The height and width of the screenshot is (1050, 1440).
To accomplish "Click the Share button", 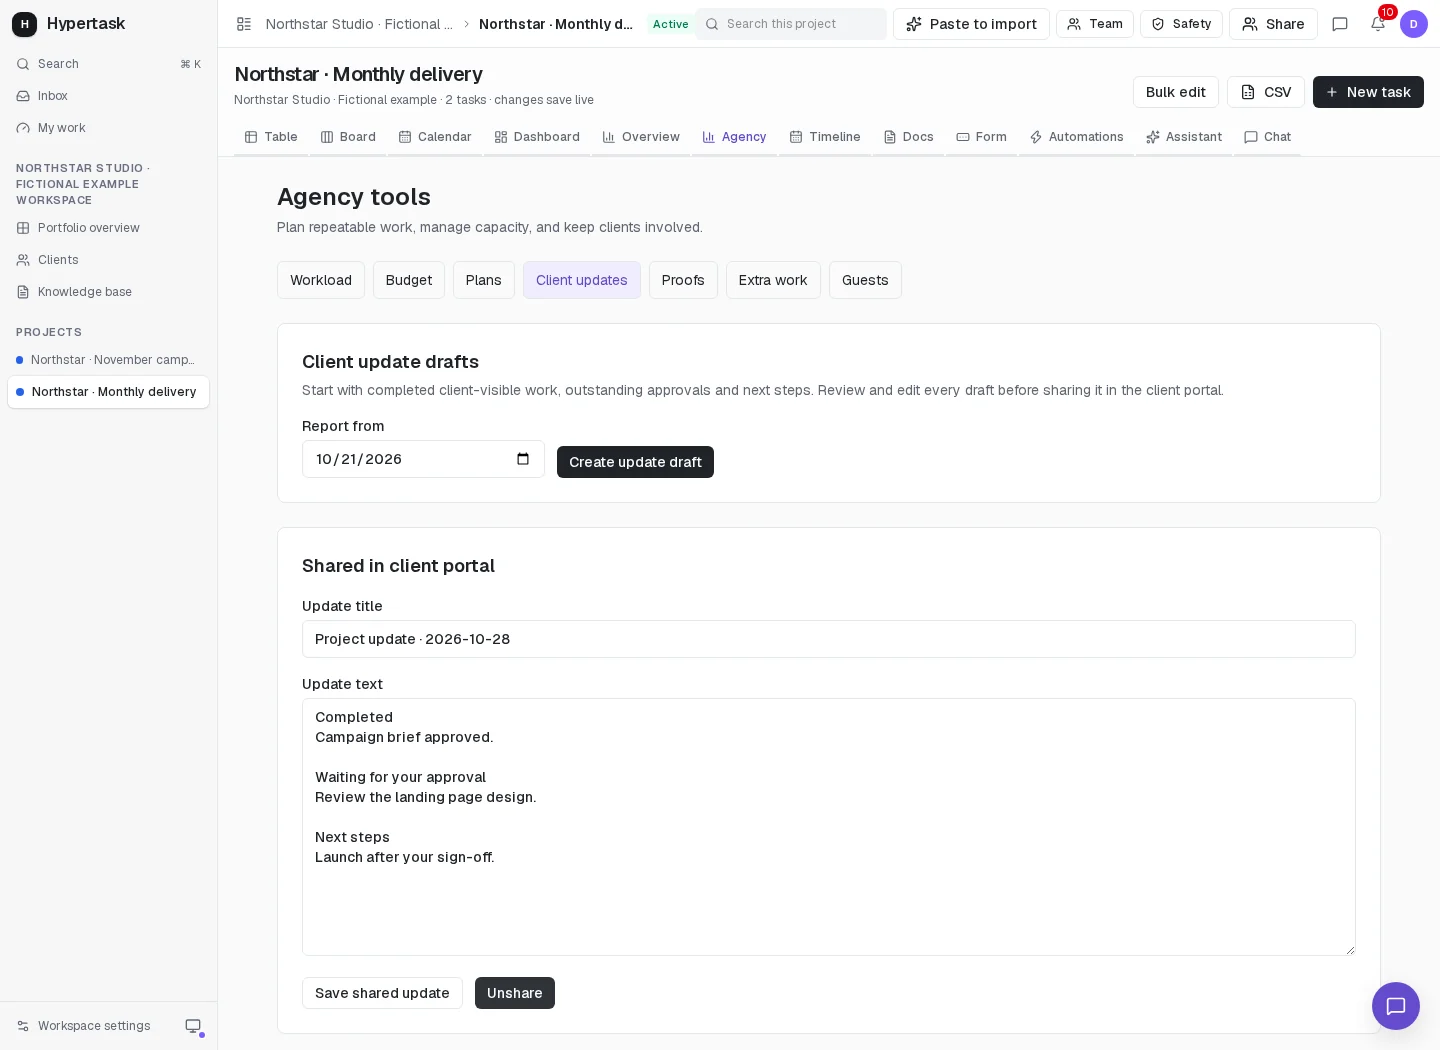I will (x=1273, y=24).
